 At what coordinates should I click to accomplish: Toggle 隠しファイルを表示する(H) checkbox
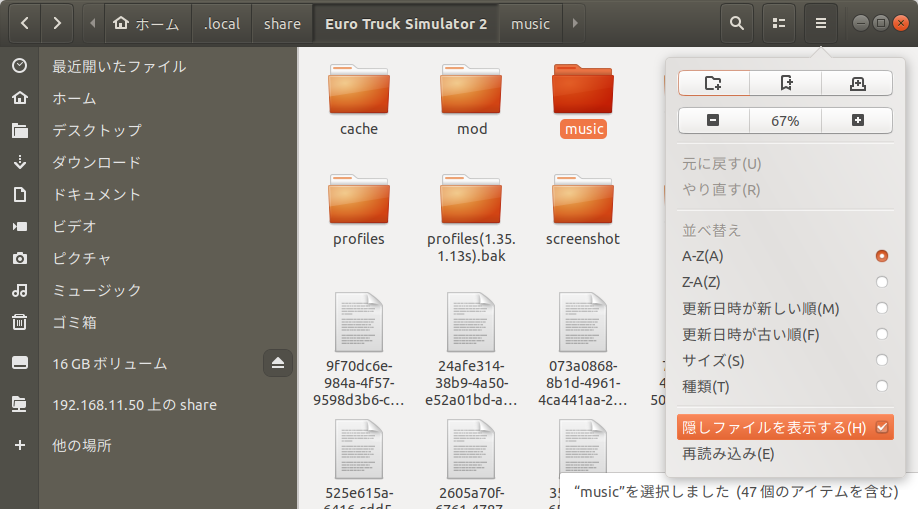click(785, 428)
